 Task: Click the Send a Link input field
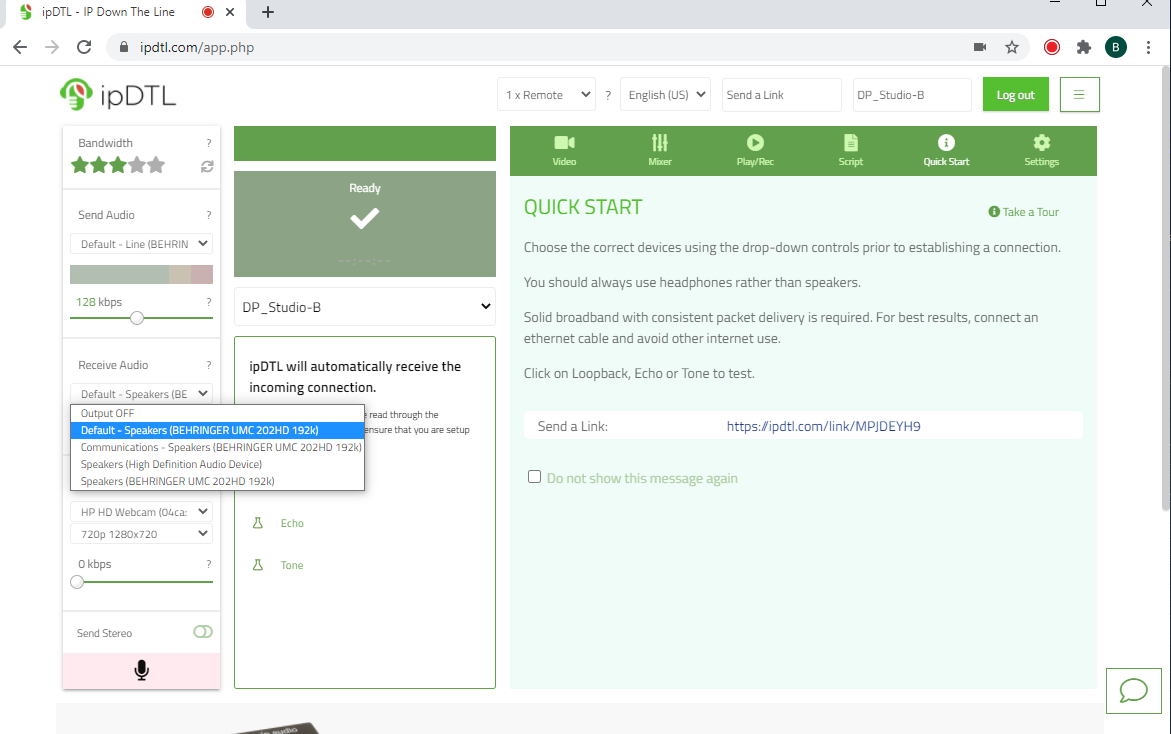click(x=781, y=95)
